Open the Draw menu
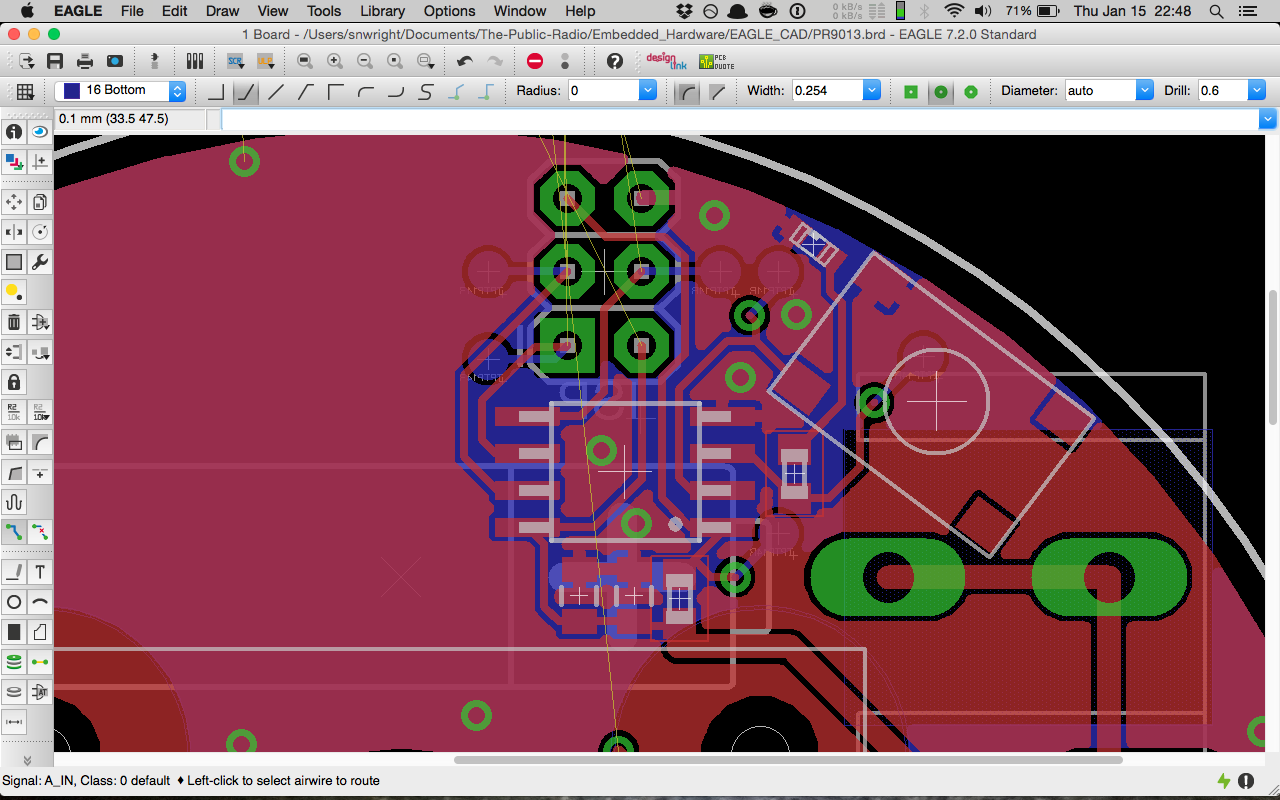 tap(222, 11)
